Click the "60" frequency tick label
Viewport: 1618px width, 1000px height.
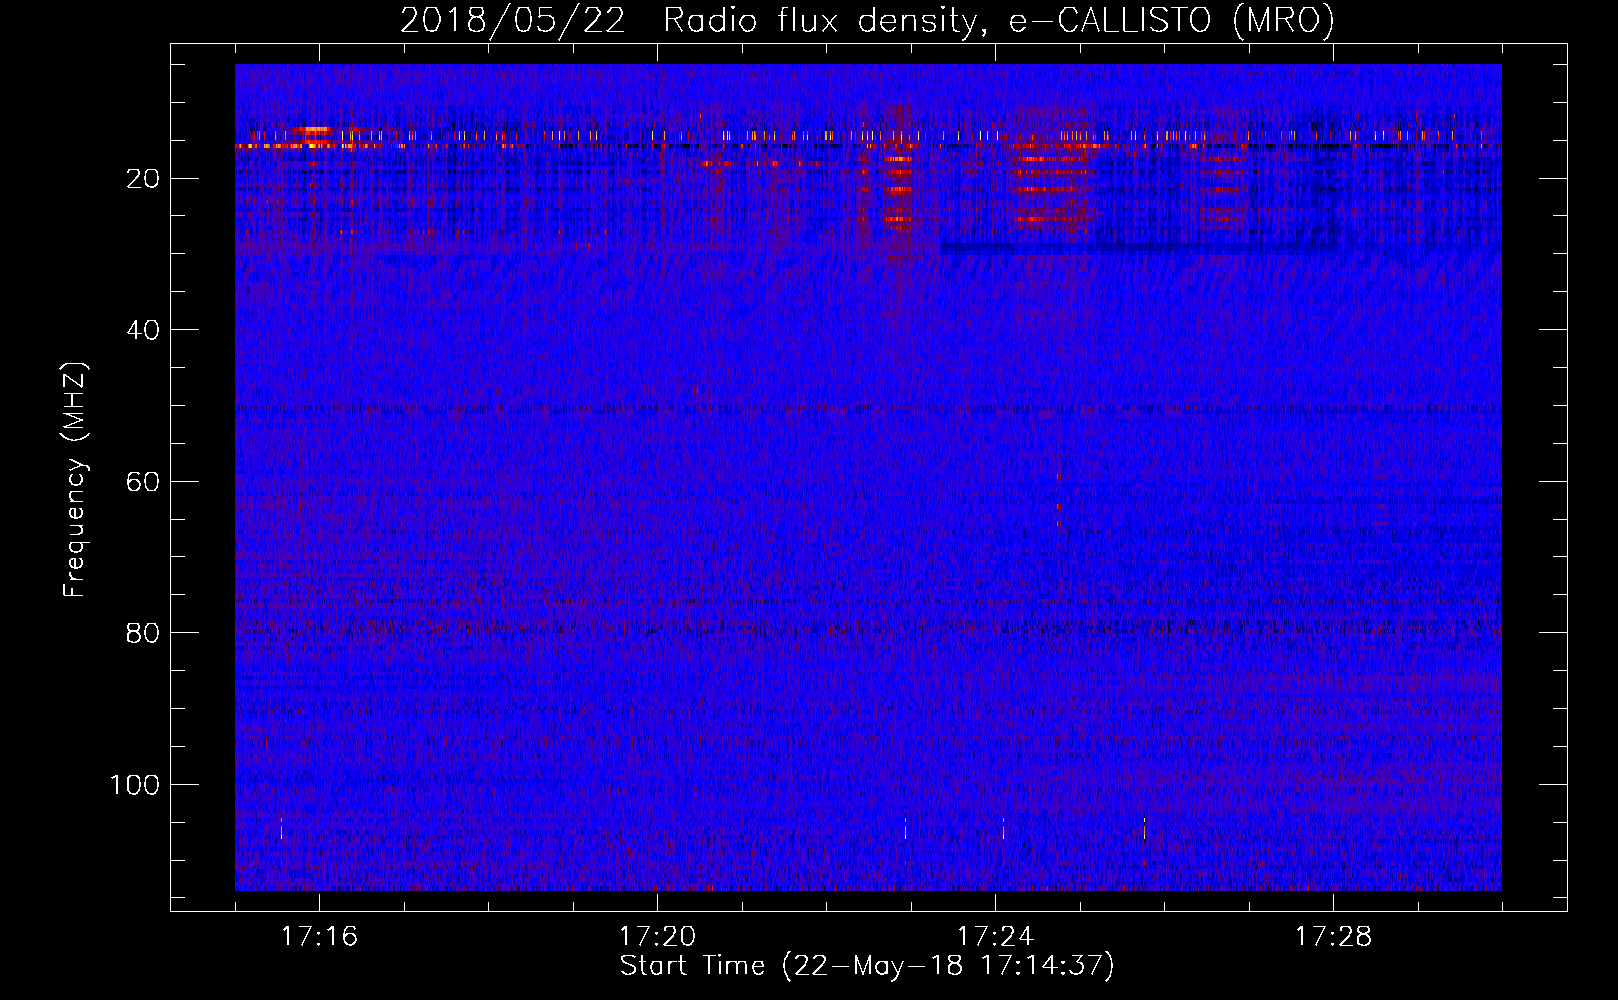point(143,482)
